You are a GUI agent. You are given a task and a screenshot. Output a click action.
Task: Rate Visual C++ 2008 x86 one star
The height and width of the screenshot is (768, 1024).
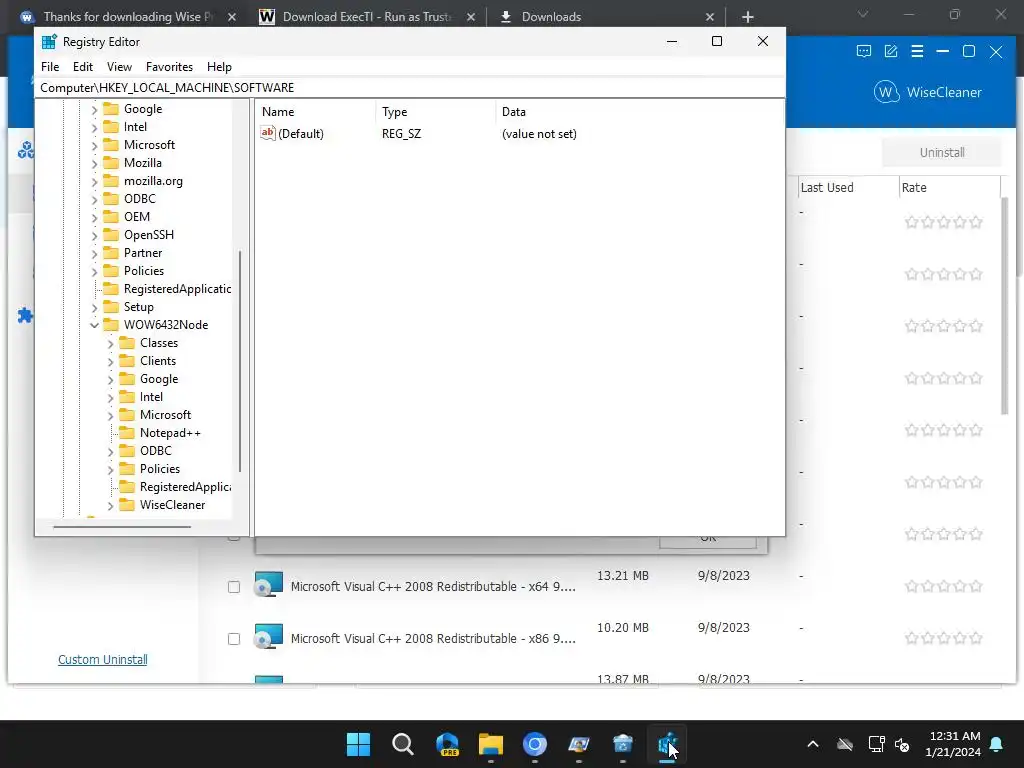pyautogui.click(x=912, y=639)
